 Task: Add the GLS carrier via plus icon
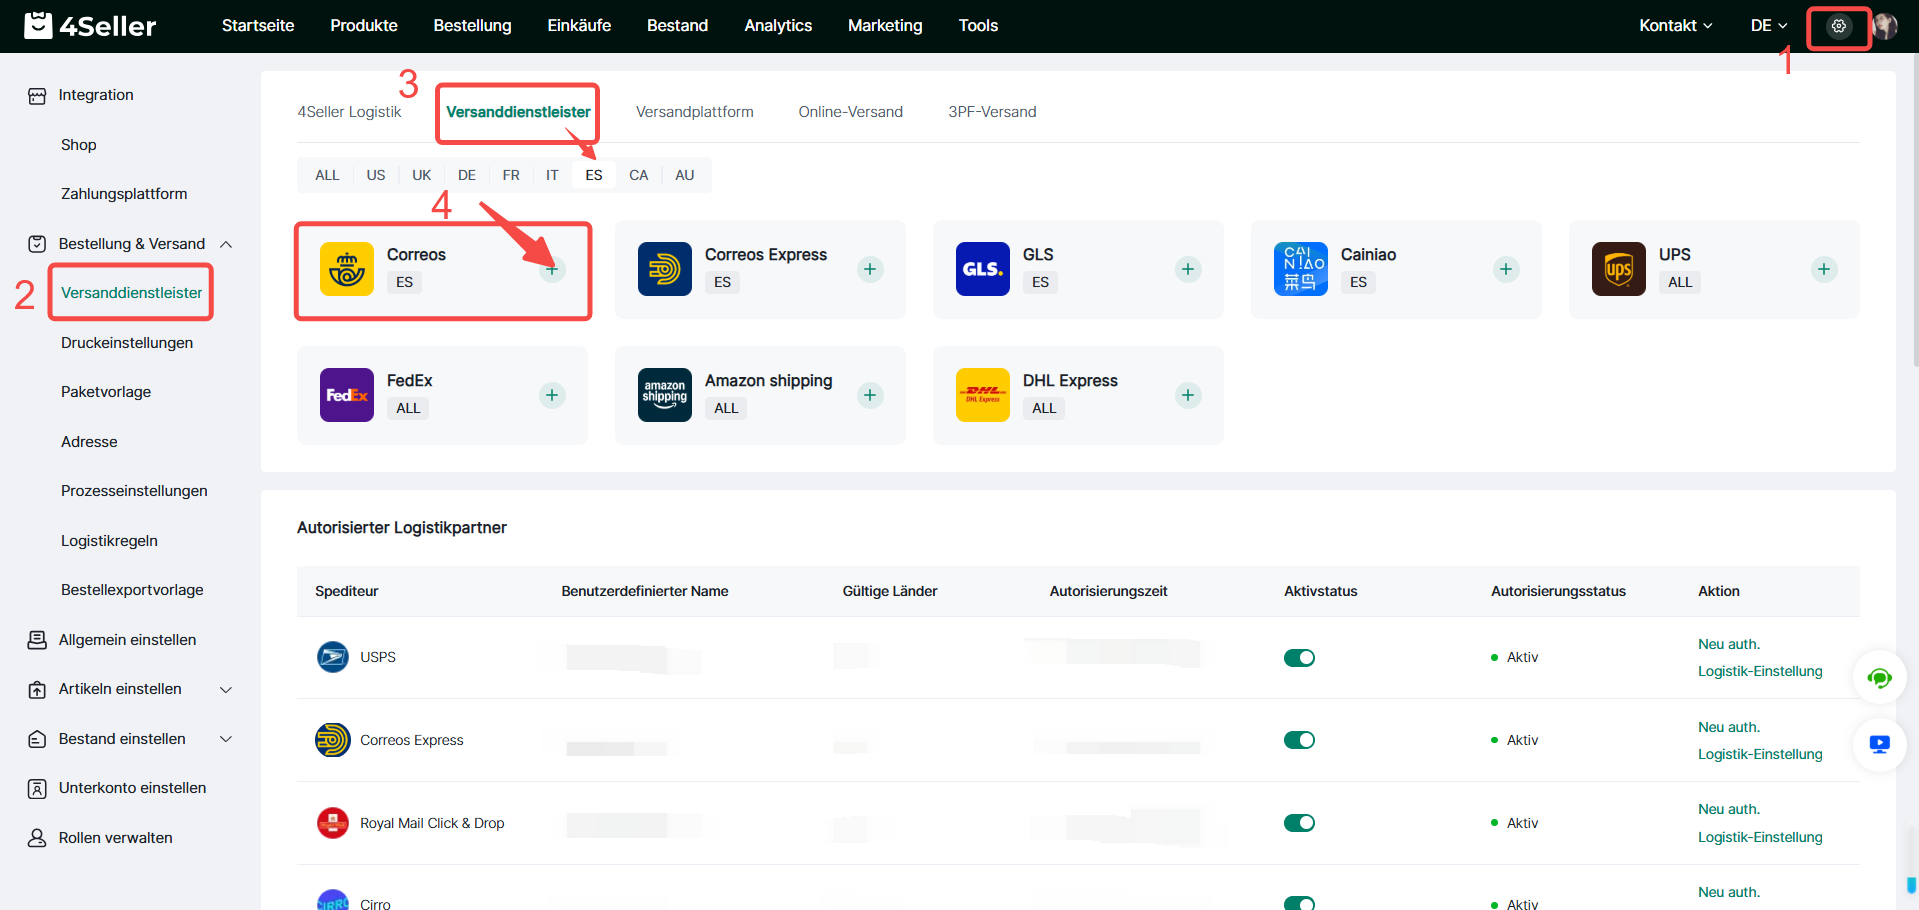[x=1188, y=269]
